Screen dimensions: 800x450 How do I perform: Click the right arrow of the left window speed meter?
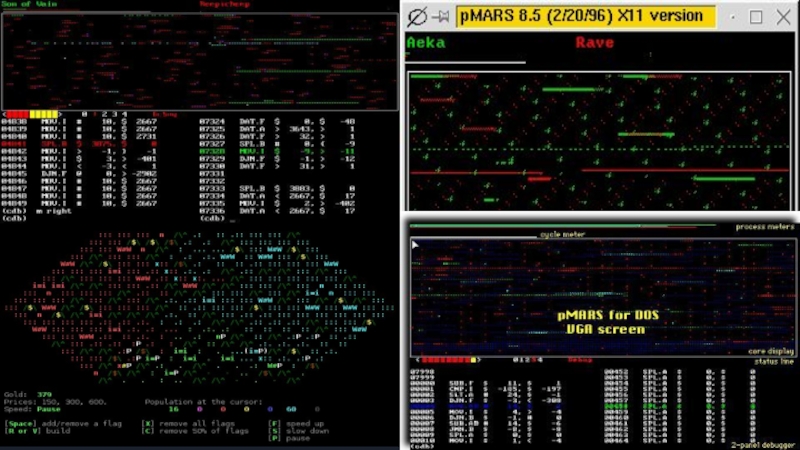60,114
